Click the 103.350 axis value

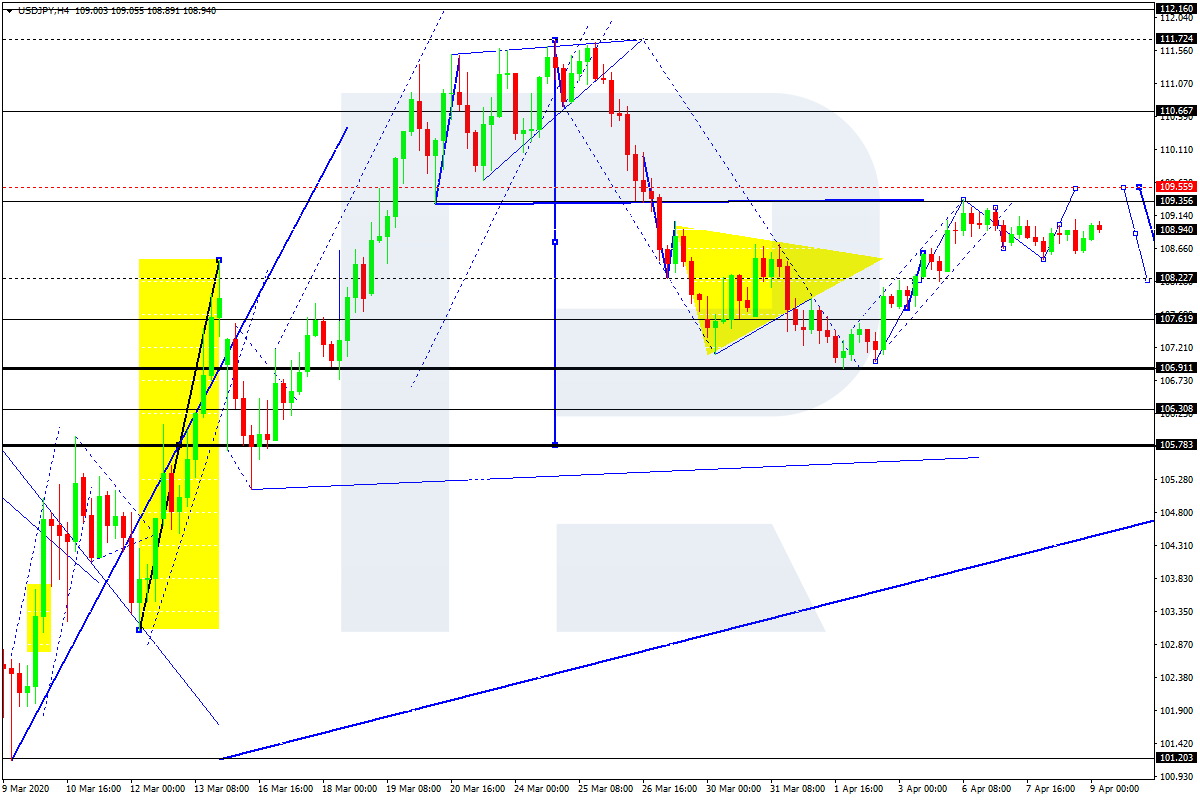[1176, 612]
